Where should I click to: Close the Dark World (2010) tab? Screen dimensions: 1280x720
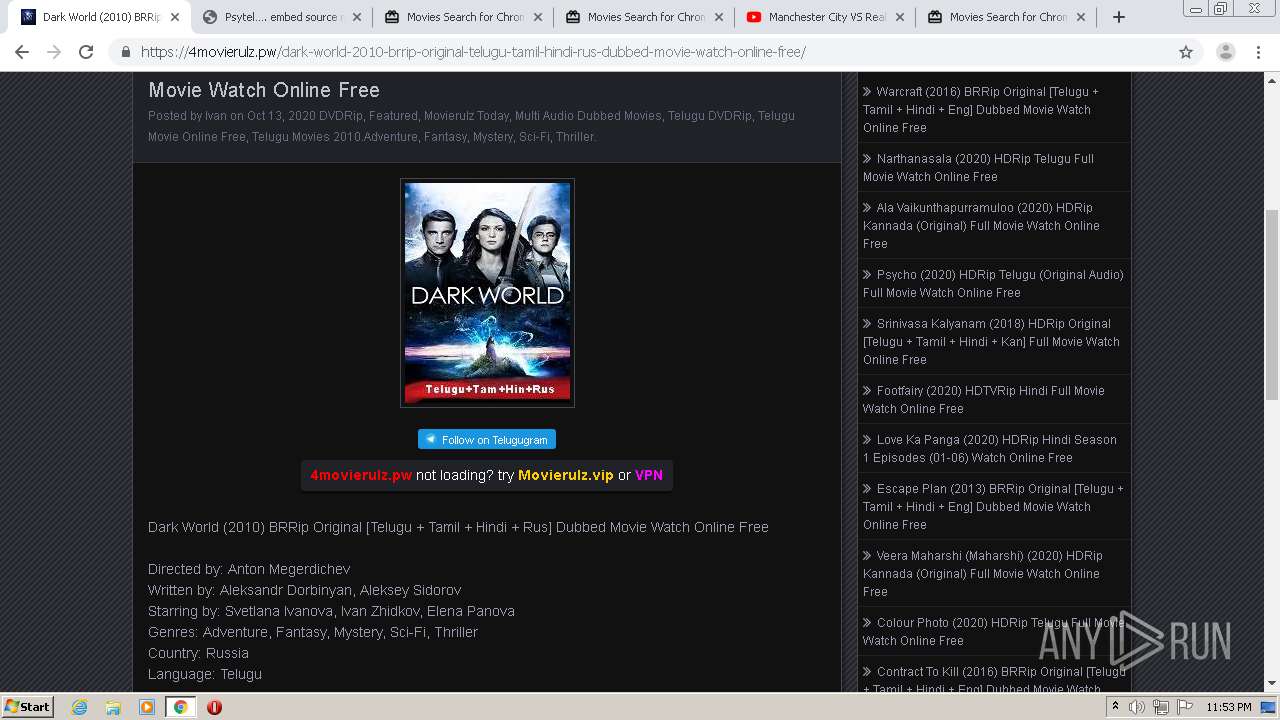[x=174, y=17]
